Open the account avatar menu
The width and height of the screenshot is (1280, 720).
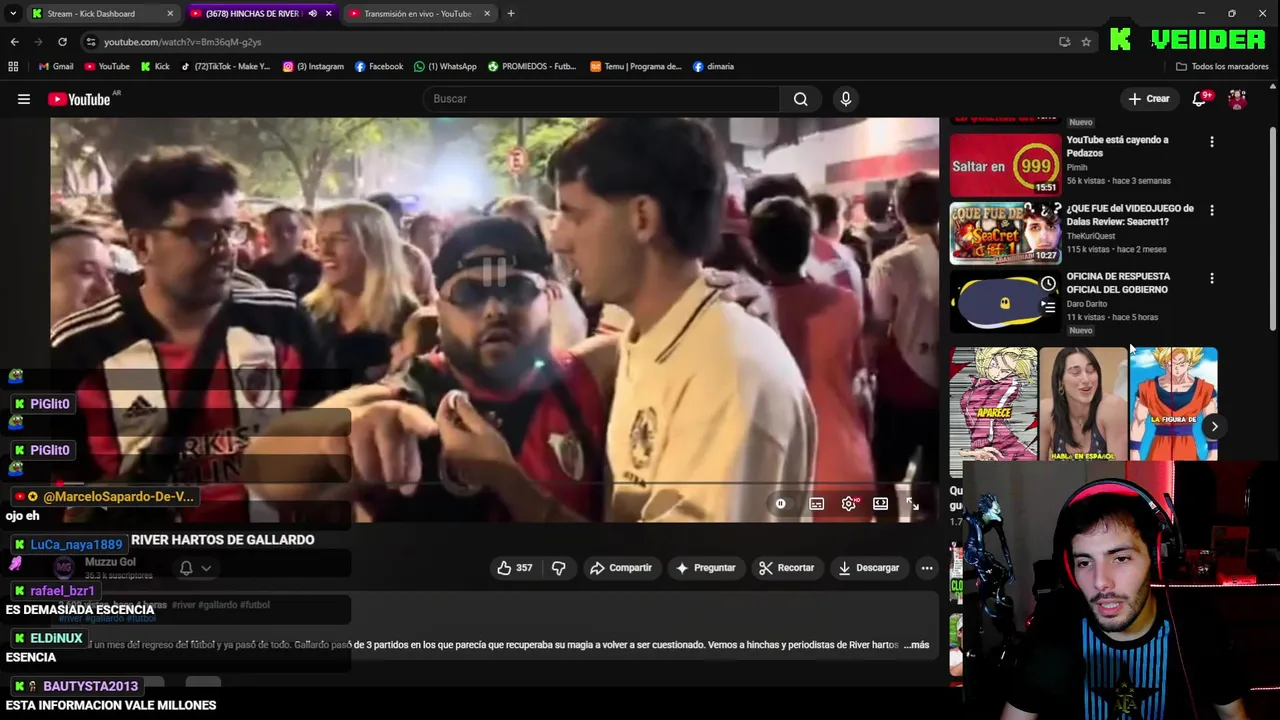(x=1237, y=99)
